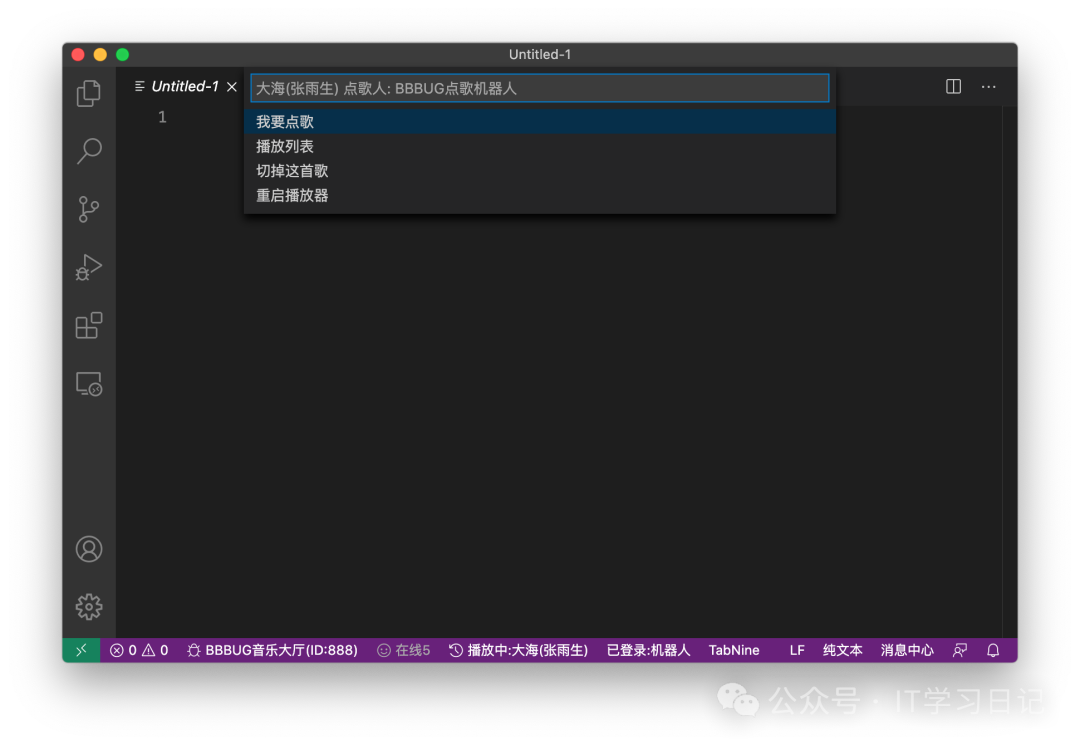
Task: Select 播放列表 from the quick pick list
Action: pos(285,147)
